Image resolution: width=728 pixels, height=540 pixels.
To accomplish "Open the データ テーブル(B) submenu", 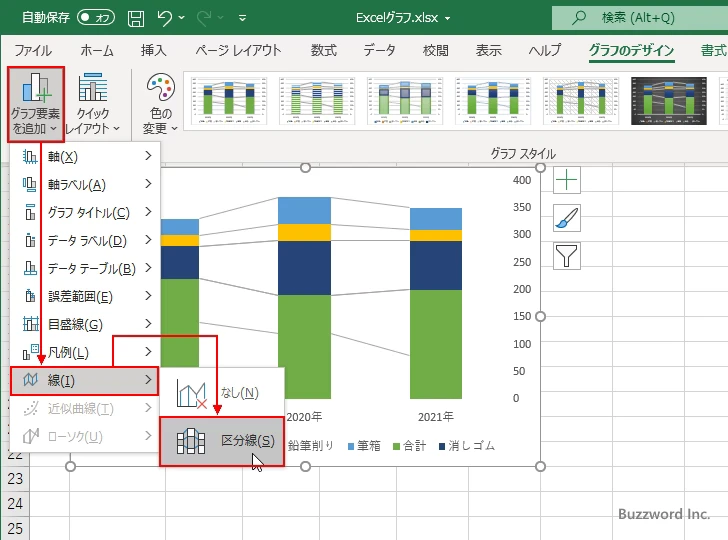I will point(85,268).
